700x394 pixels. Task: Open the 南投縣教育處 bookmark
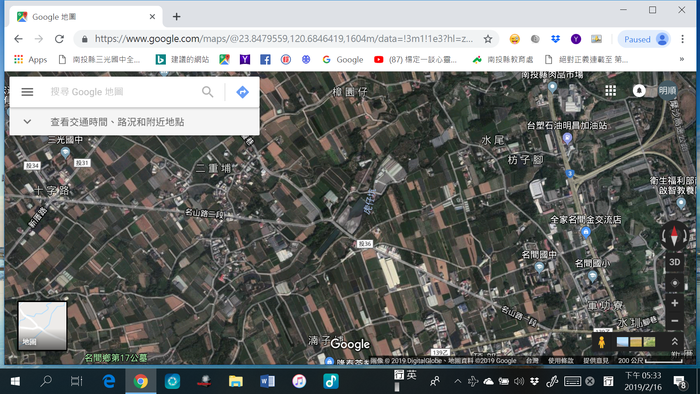(x=503, y=59)
